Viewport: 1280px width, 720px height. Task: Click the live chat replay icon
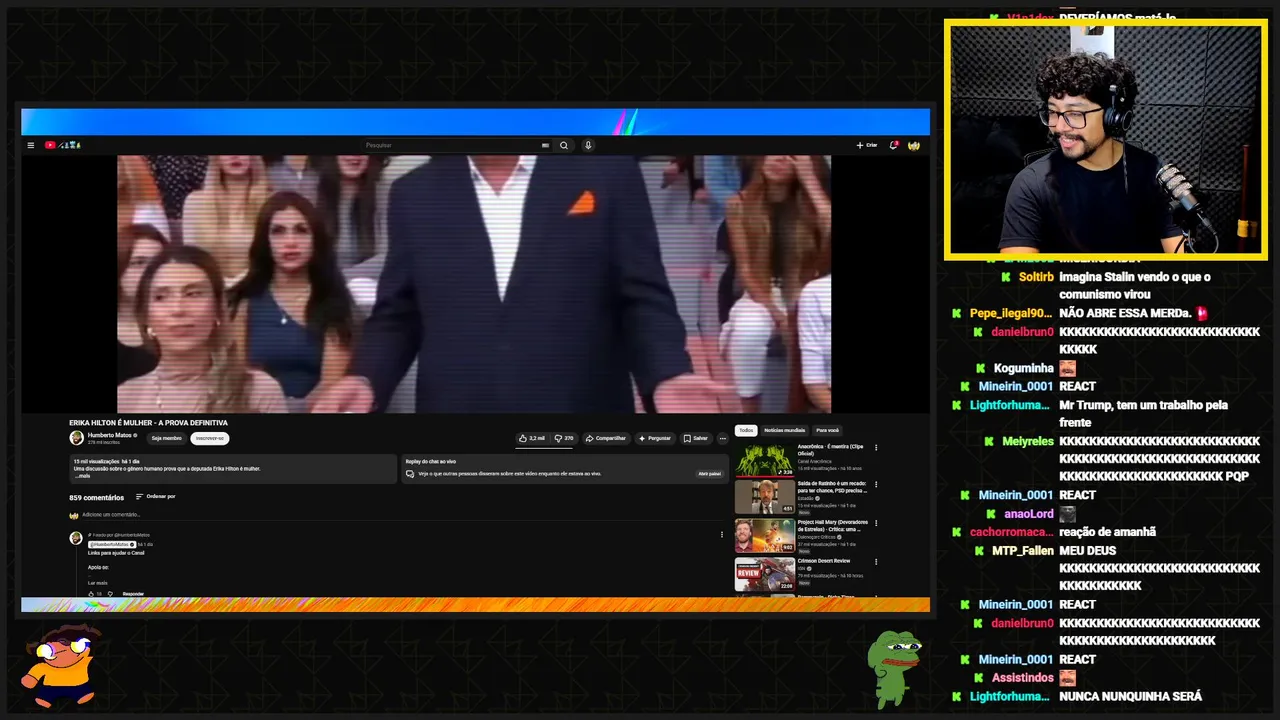tap(410, 474)
